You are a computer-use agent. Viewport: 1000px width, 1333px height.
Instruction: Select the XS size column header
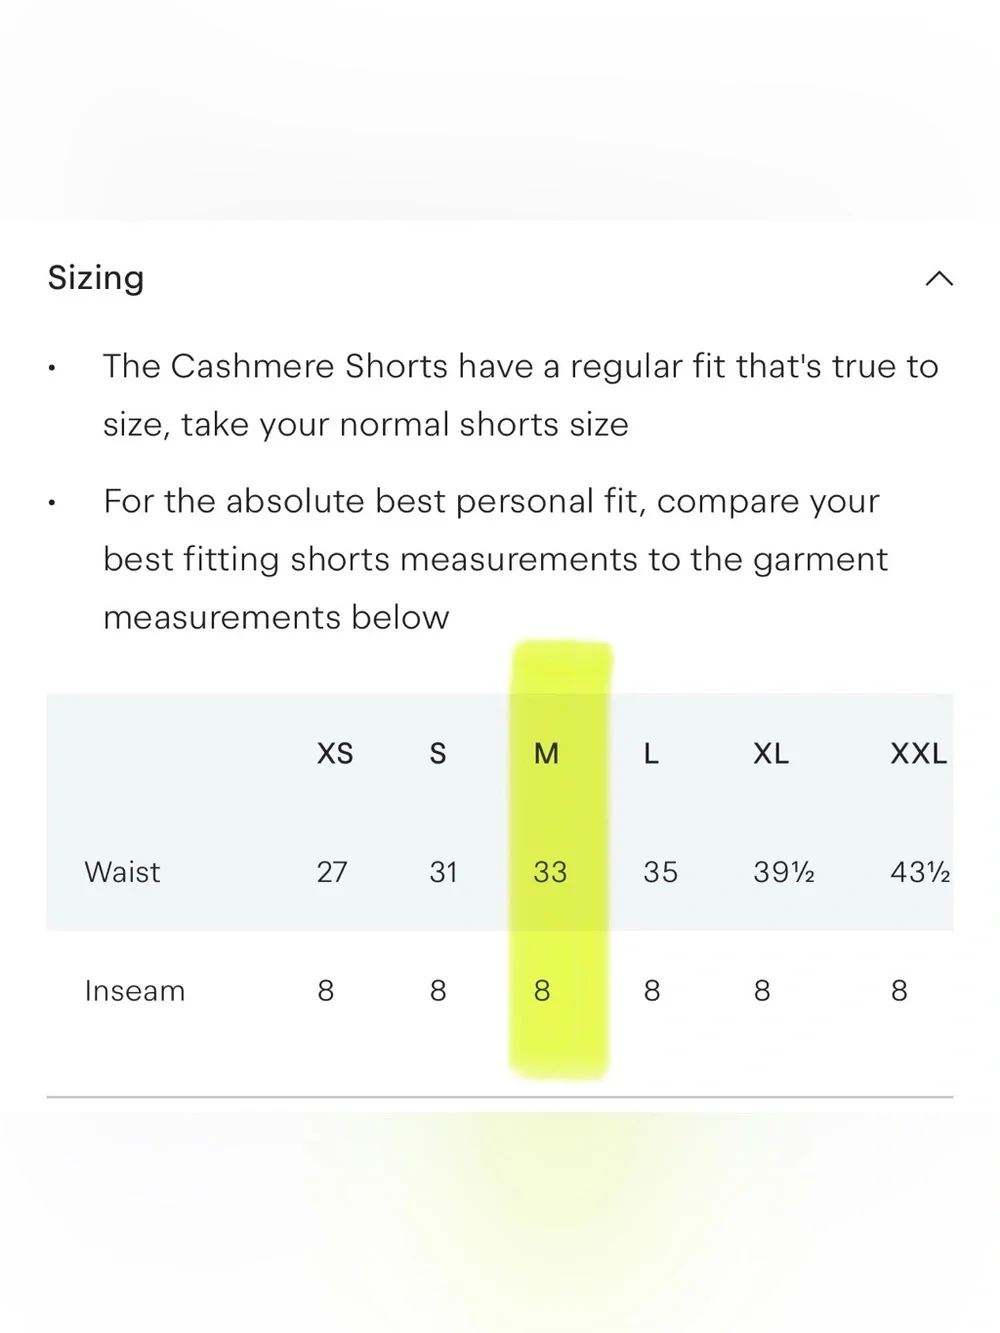[335, 753]
